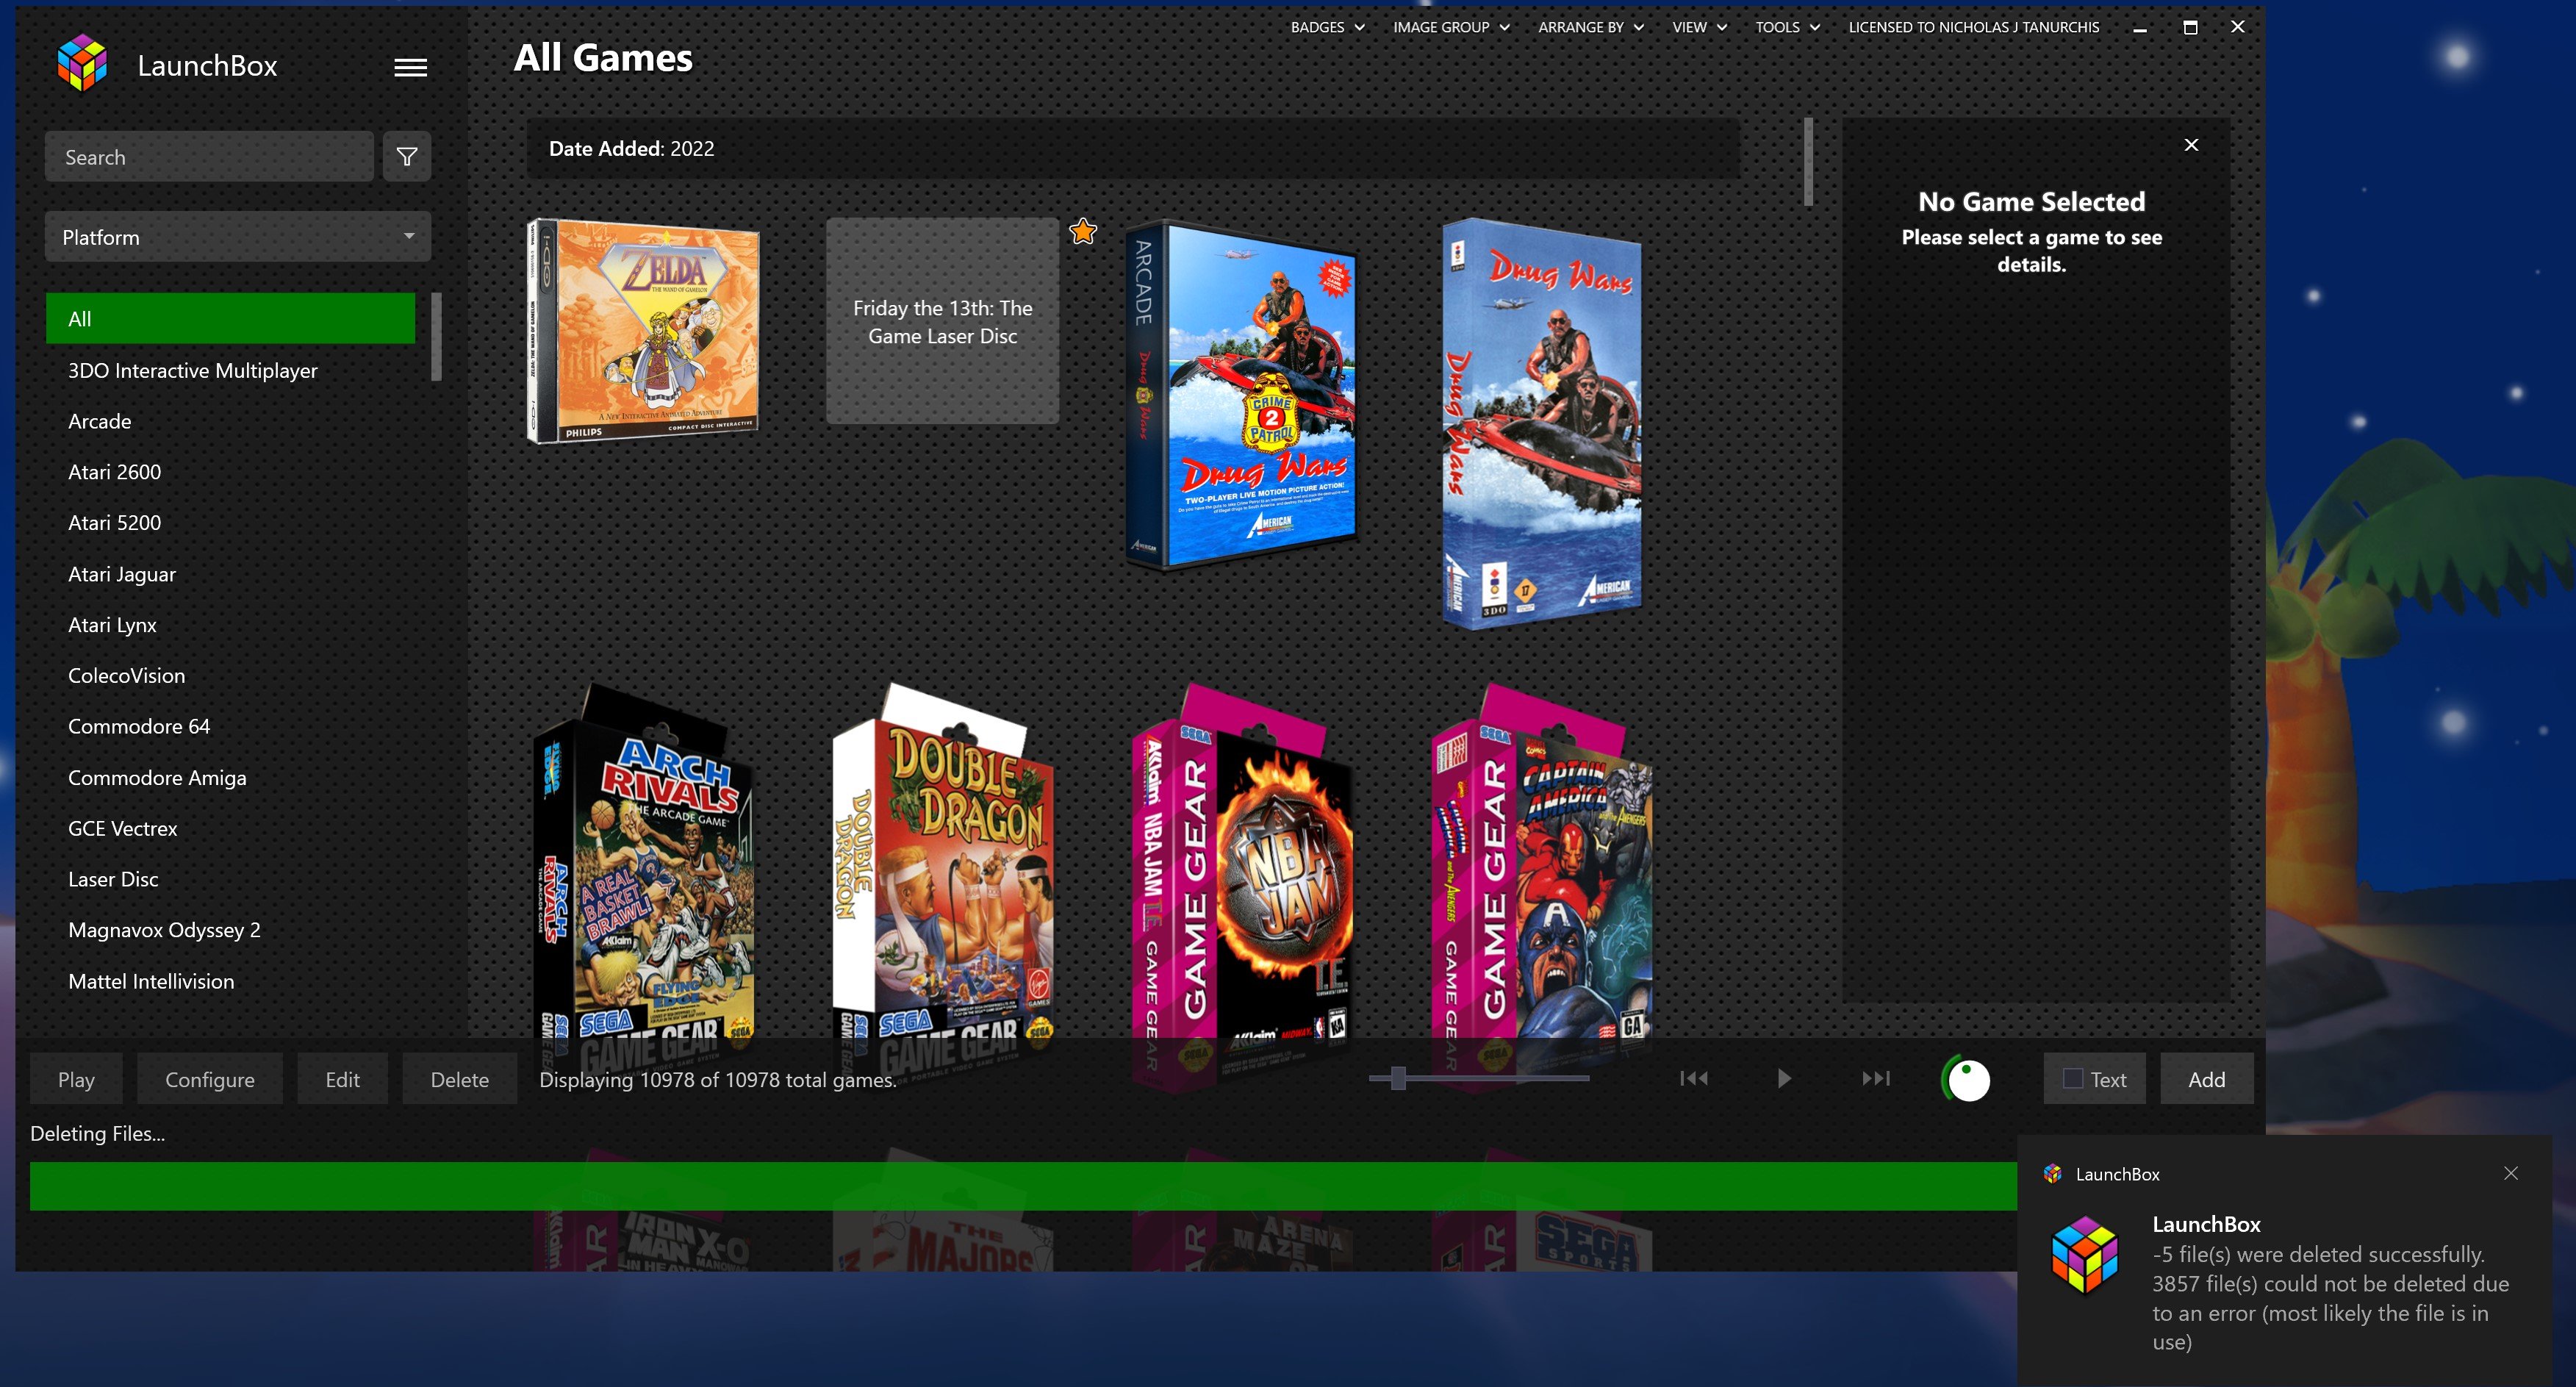This screenshot has height=1387, width=2576.
Task: Click the displaying 10978 games status text
Action: coord(718,1079)
